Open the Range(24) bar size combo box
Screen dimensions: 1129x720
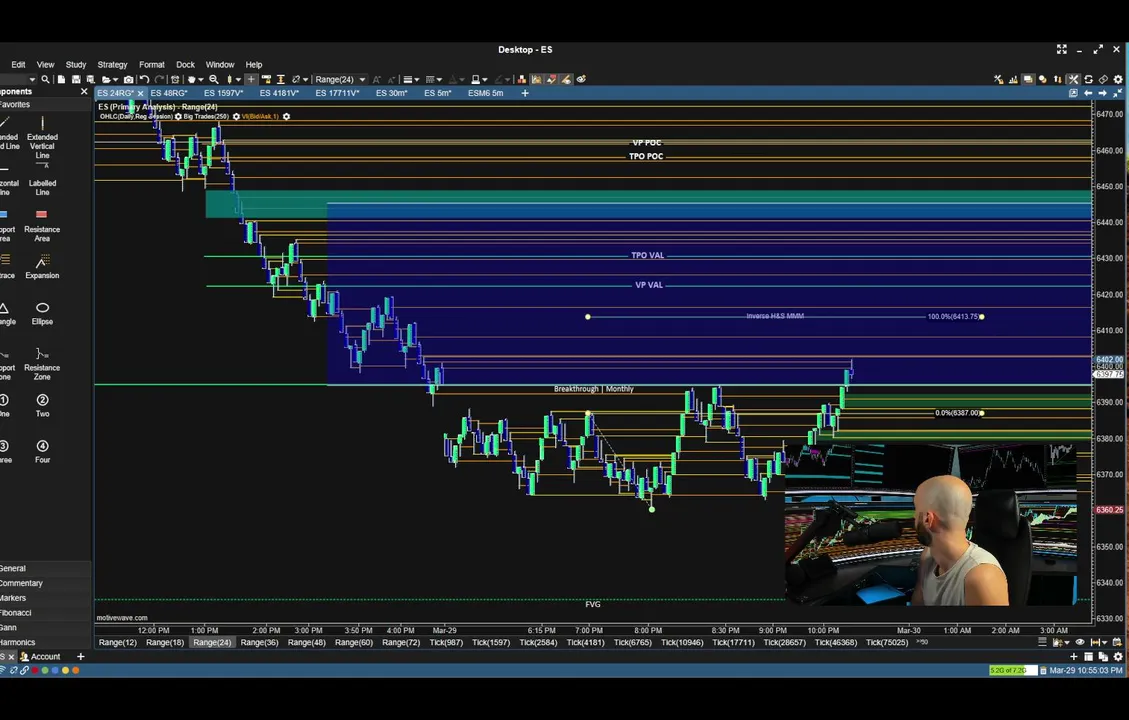[340, 79]
